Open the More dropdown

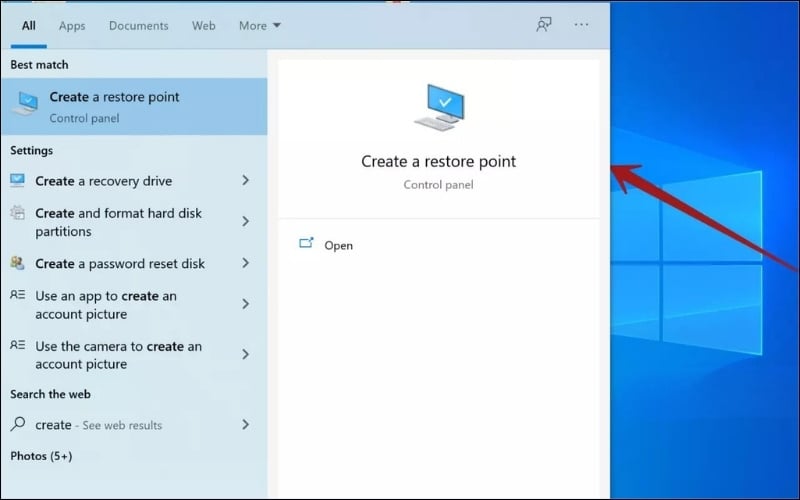tap(260, 26)
